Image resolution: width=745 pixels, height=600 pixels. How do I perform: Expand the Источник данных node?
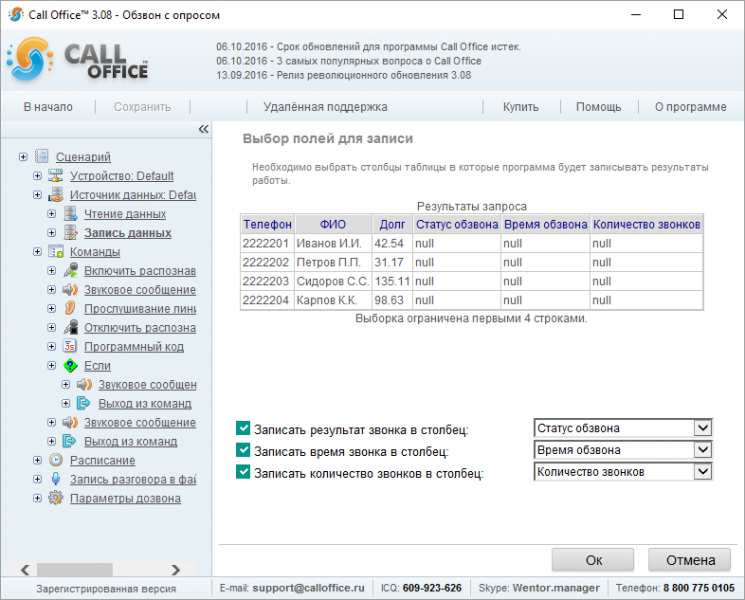coord(38,195)
